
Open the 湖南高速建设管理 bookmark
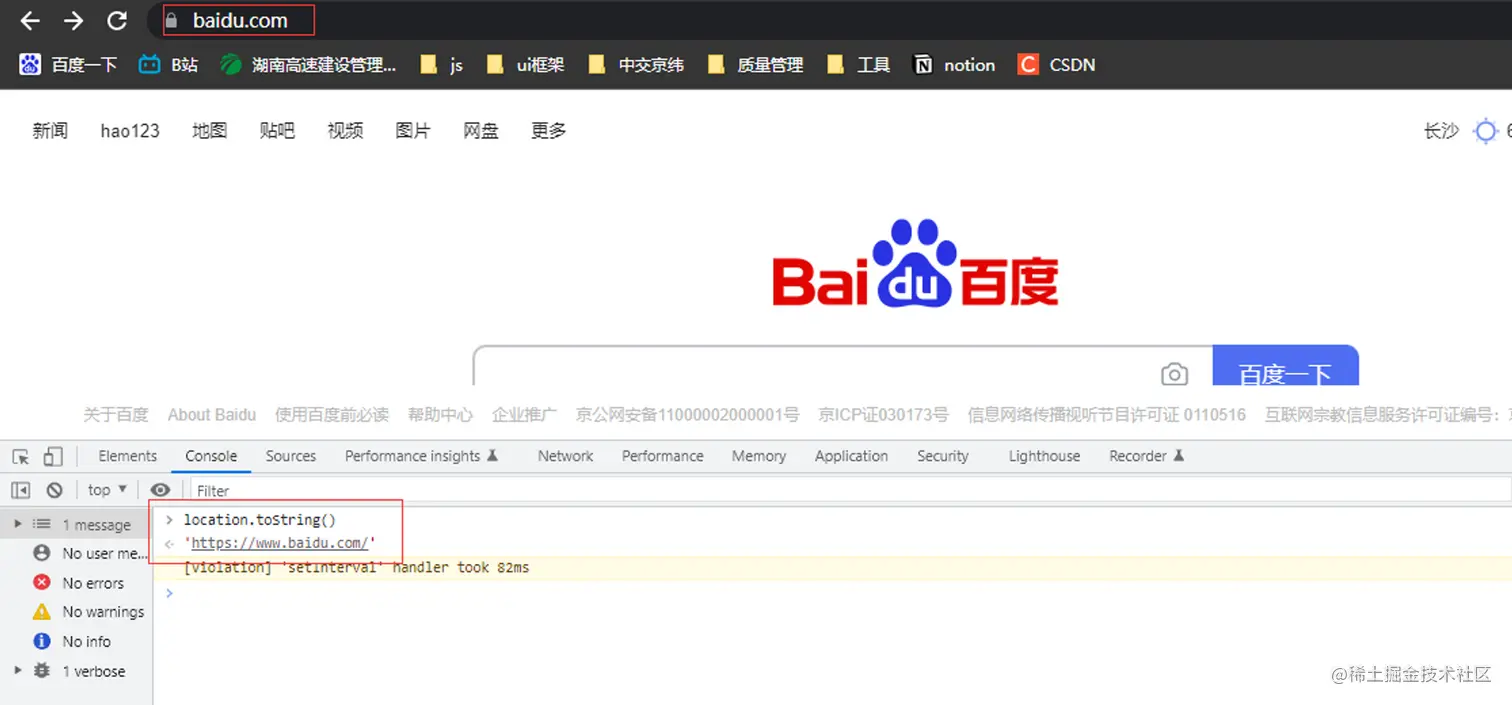pyautogui.click(x=308, y=65)
